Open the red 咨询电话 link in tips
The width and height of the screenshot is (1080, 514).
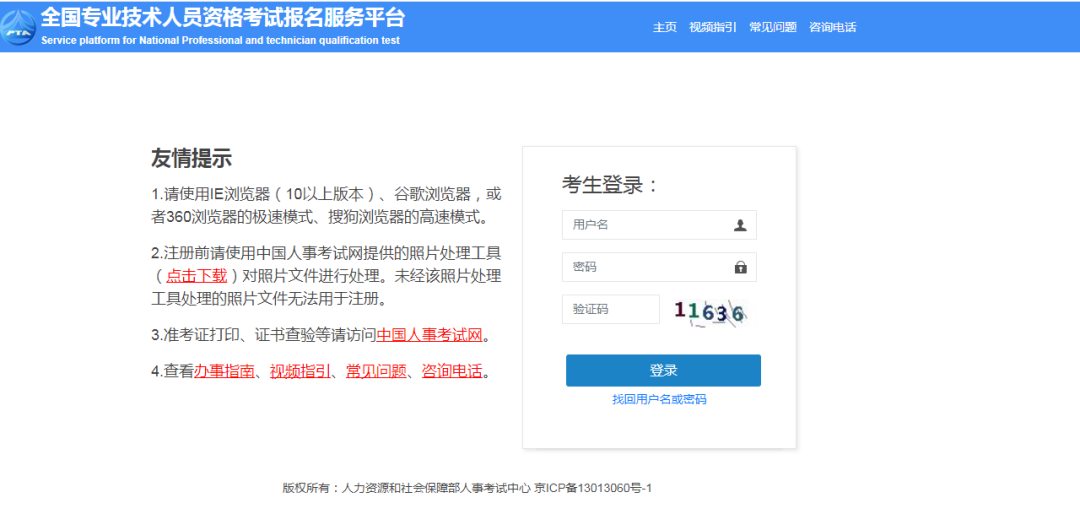point(451,371)
